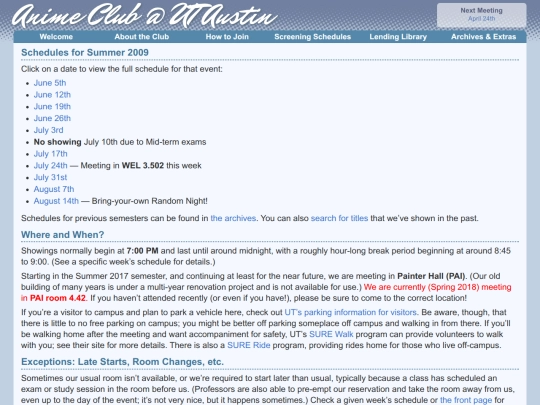The image size is (540, 405).
Task: View the July 24th schedule
Action: (x=51, y=166)
